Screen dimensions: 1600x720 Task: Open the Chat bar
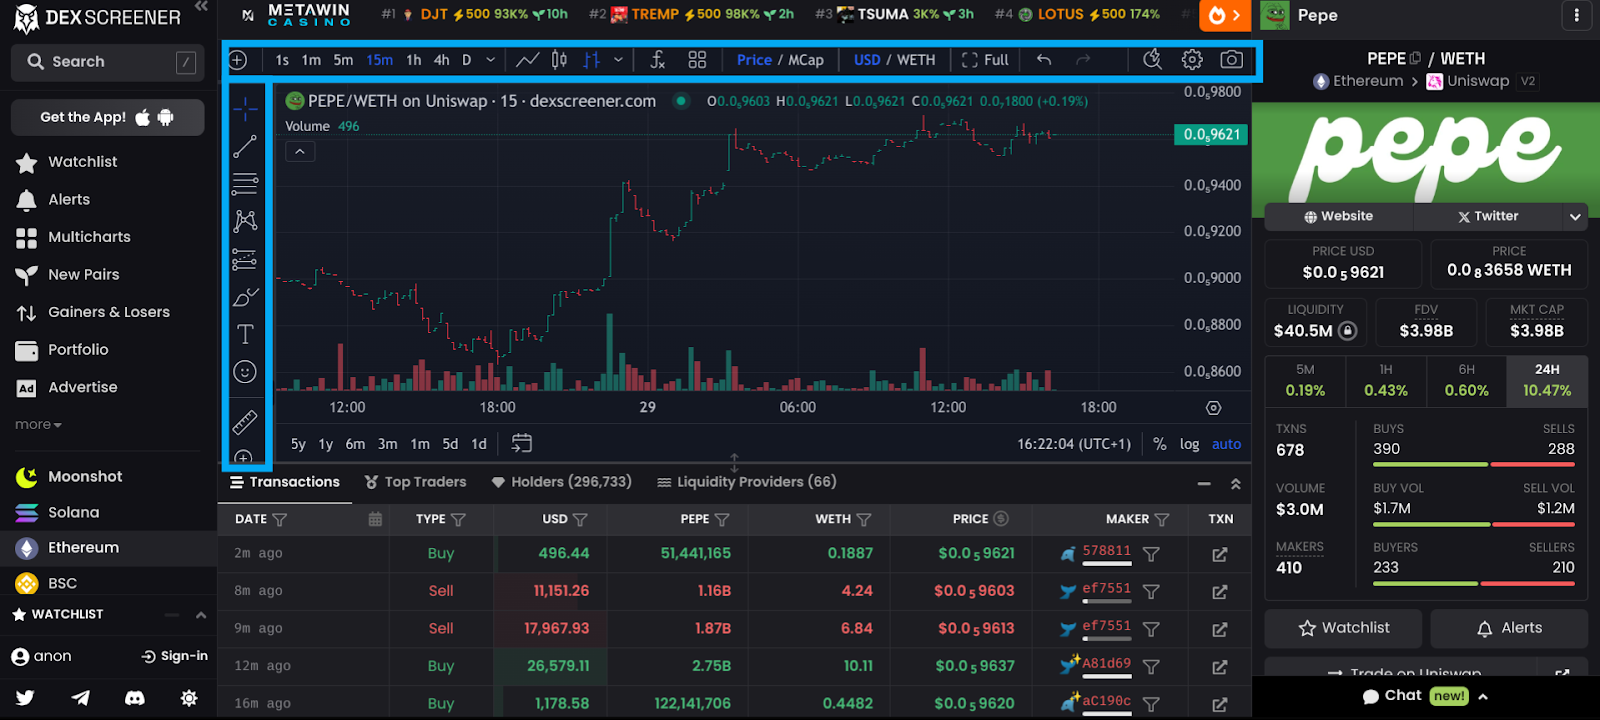tap(1425, 696)
